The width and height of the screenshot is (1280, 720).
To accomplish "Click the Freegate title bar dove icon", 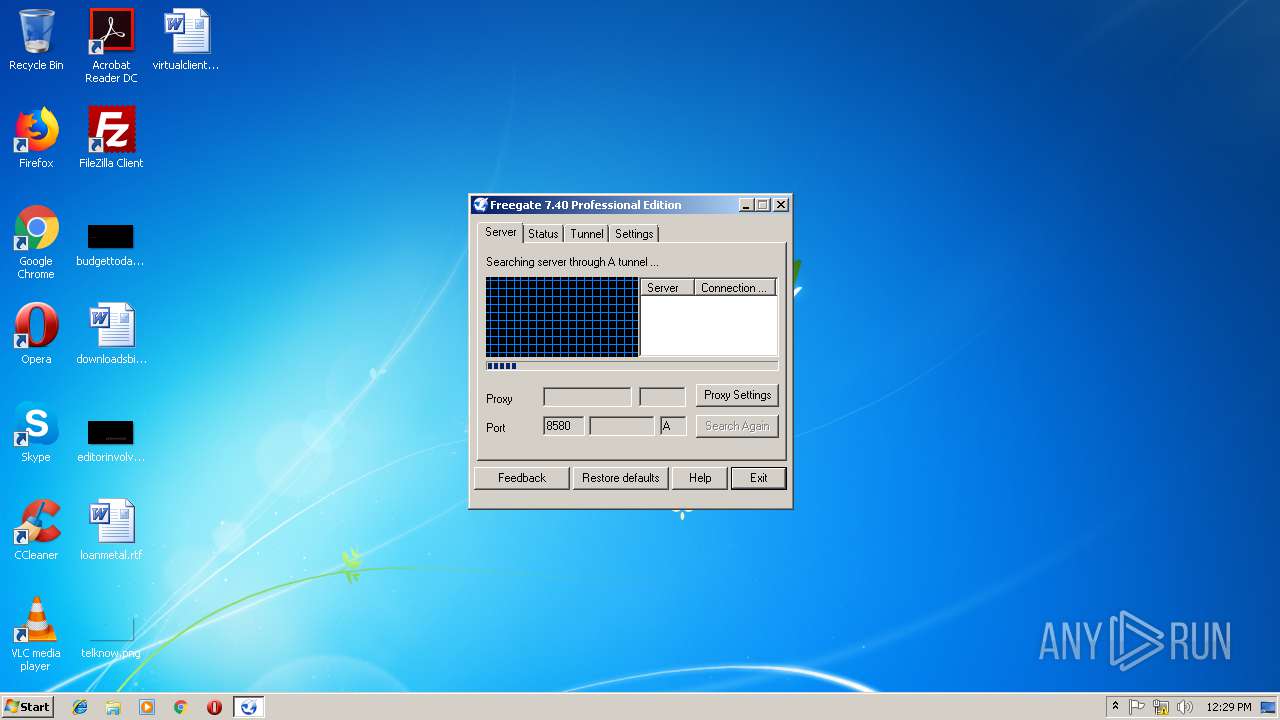I will pyautogui.click(x=481, y=205).
